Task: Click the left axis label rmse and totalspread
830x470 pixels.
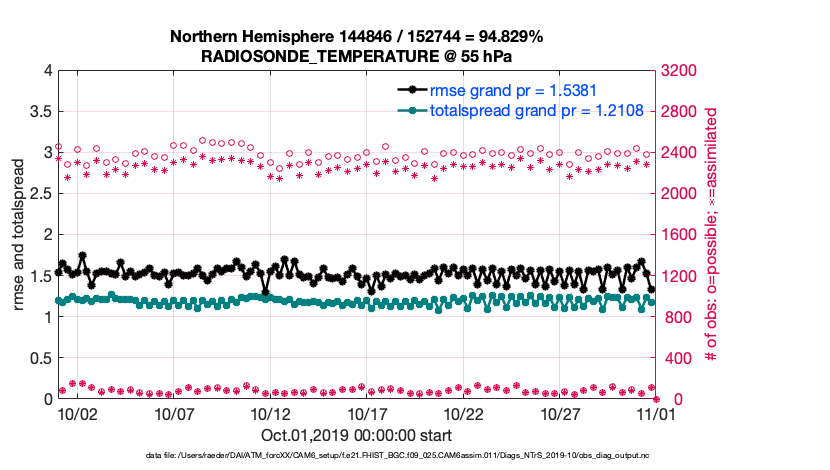Action: [x=21, y=235]
